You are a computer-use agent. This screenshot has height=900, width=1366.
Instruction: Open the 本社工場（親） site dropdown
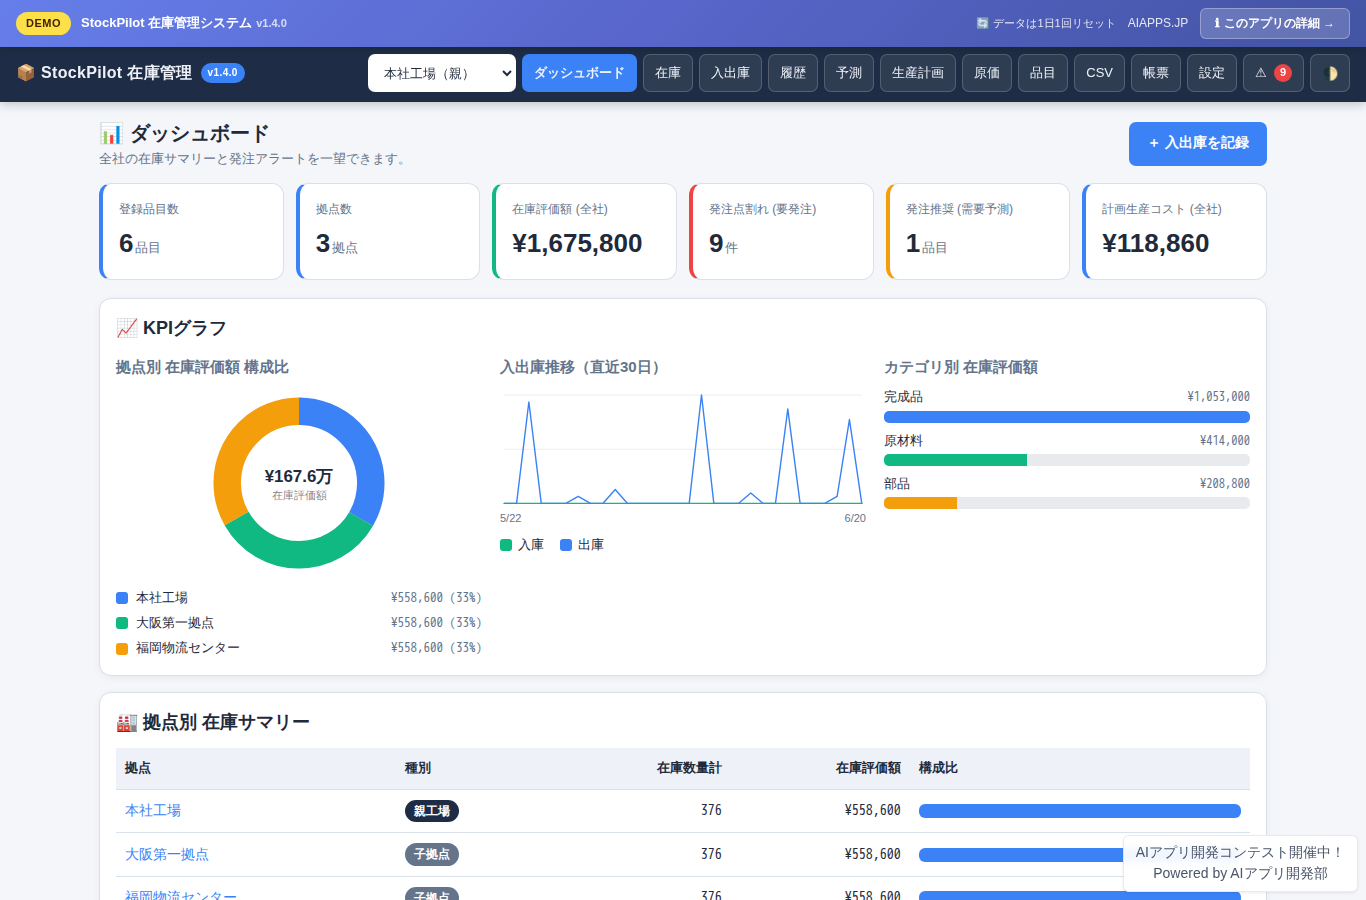[x=442, y=73]
